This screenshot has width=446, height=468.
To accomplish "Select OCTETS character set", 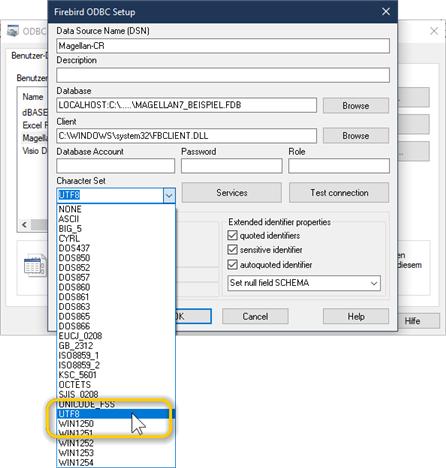I will [x=116, y=385].
